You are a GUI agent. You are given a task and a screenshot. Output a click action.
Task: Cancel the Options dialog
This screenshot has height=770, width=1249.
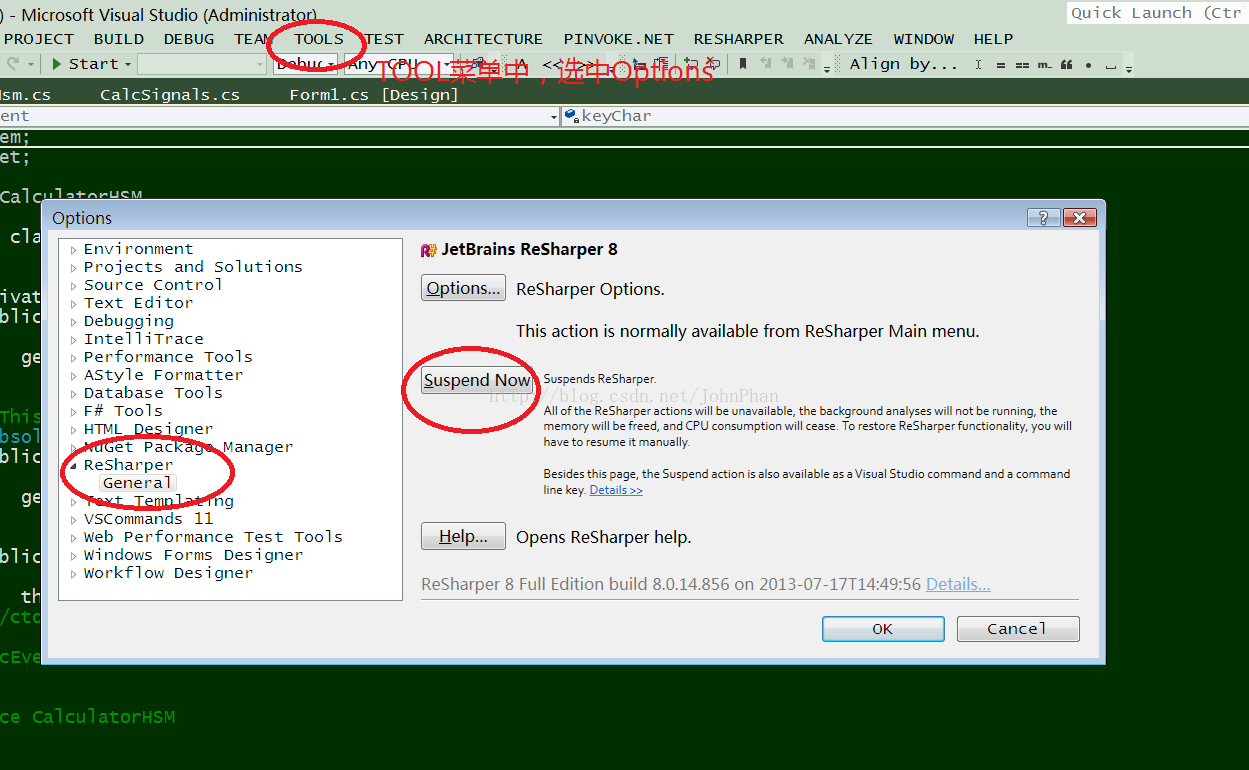tap(1018, 629)
